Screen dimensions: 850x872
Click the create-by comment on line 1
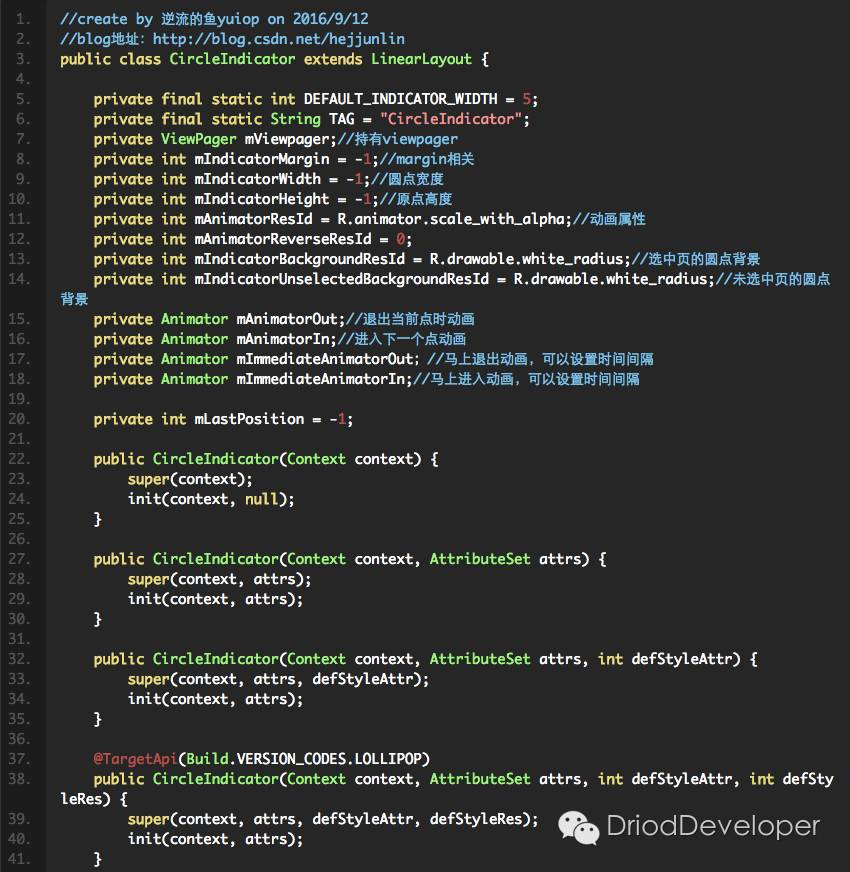pos(214,19)
